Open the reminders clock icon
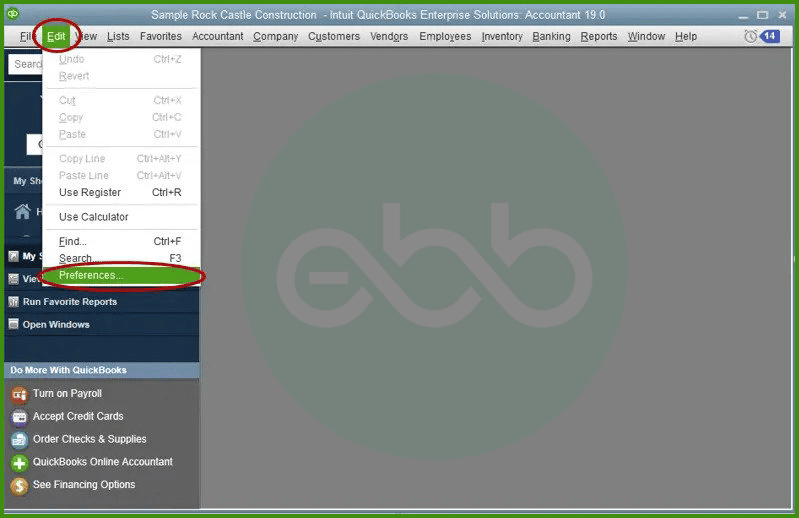This screenshot has height=518, width=799. (750, 36)
